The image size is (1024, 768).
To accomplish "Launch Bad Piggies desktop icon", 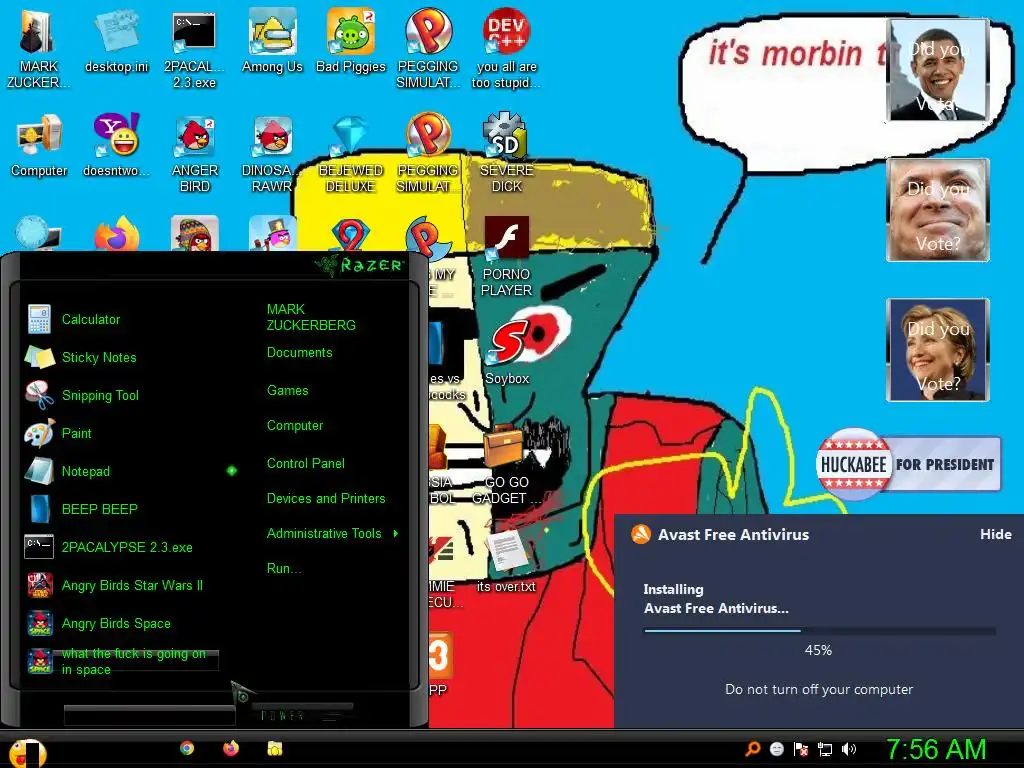I will point(351,42).
